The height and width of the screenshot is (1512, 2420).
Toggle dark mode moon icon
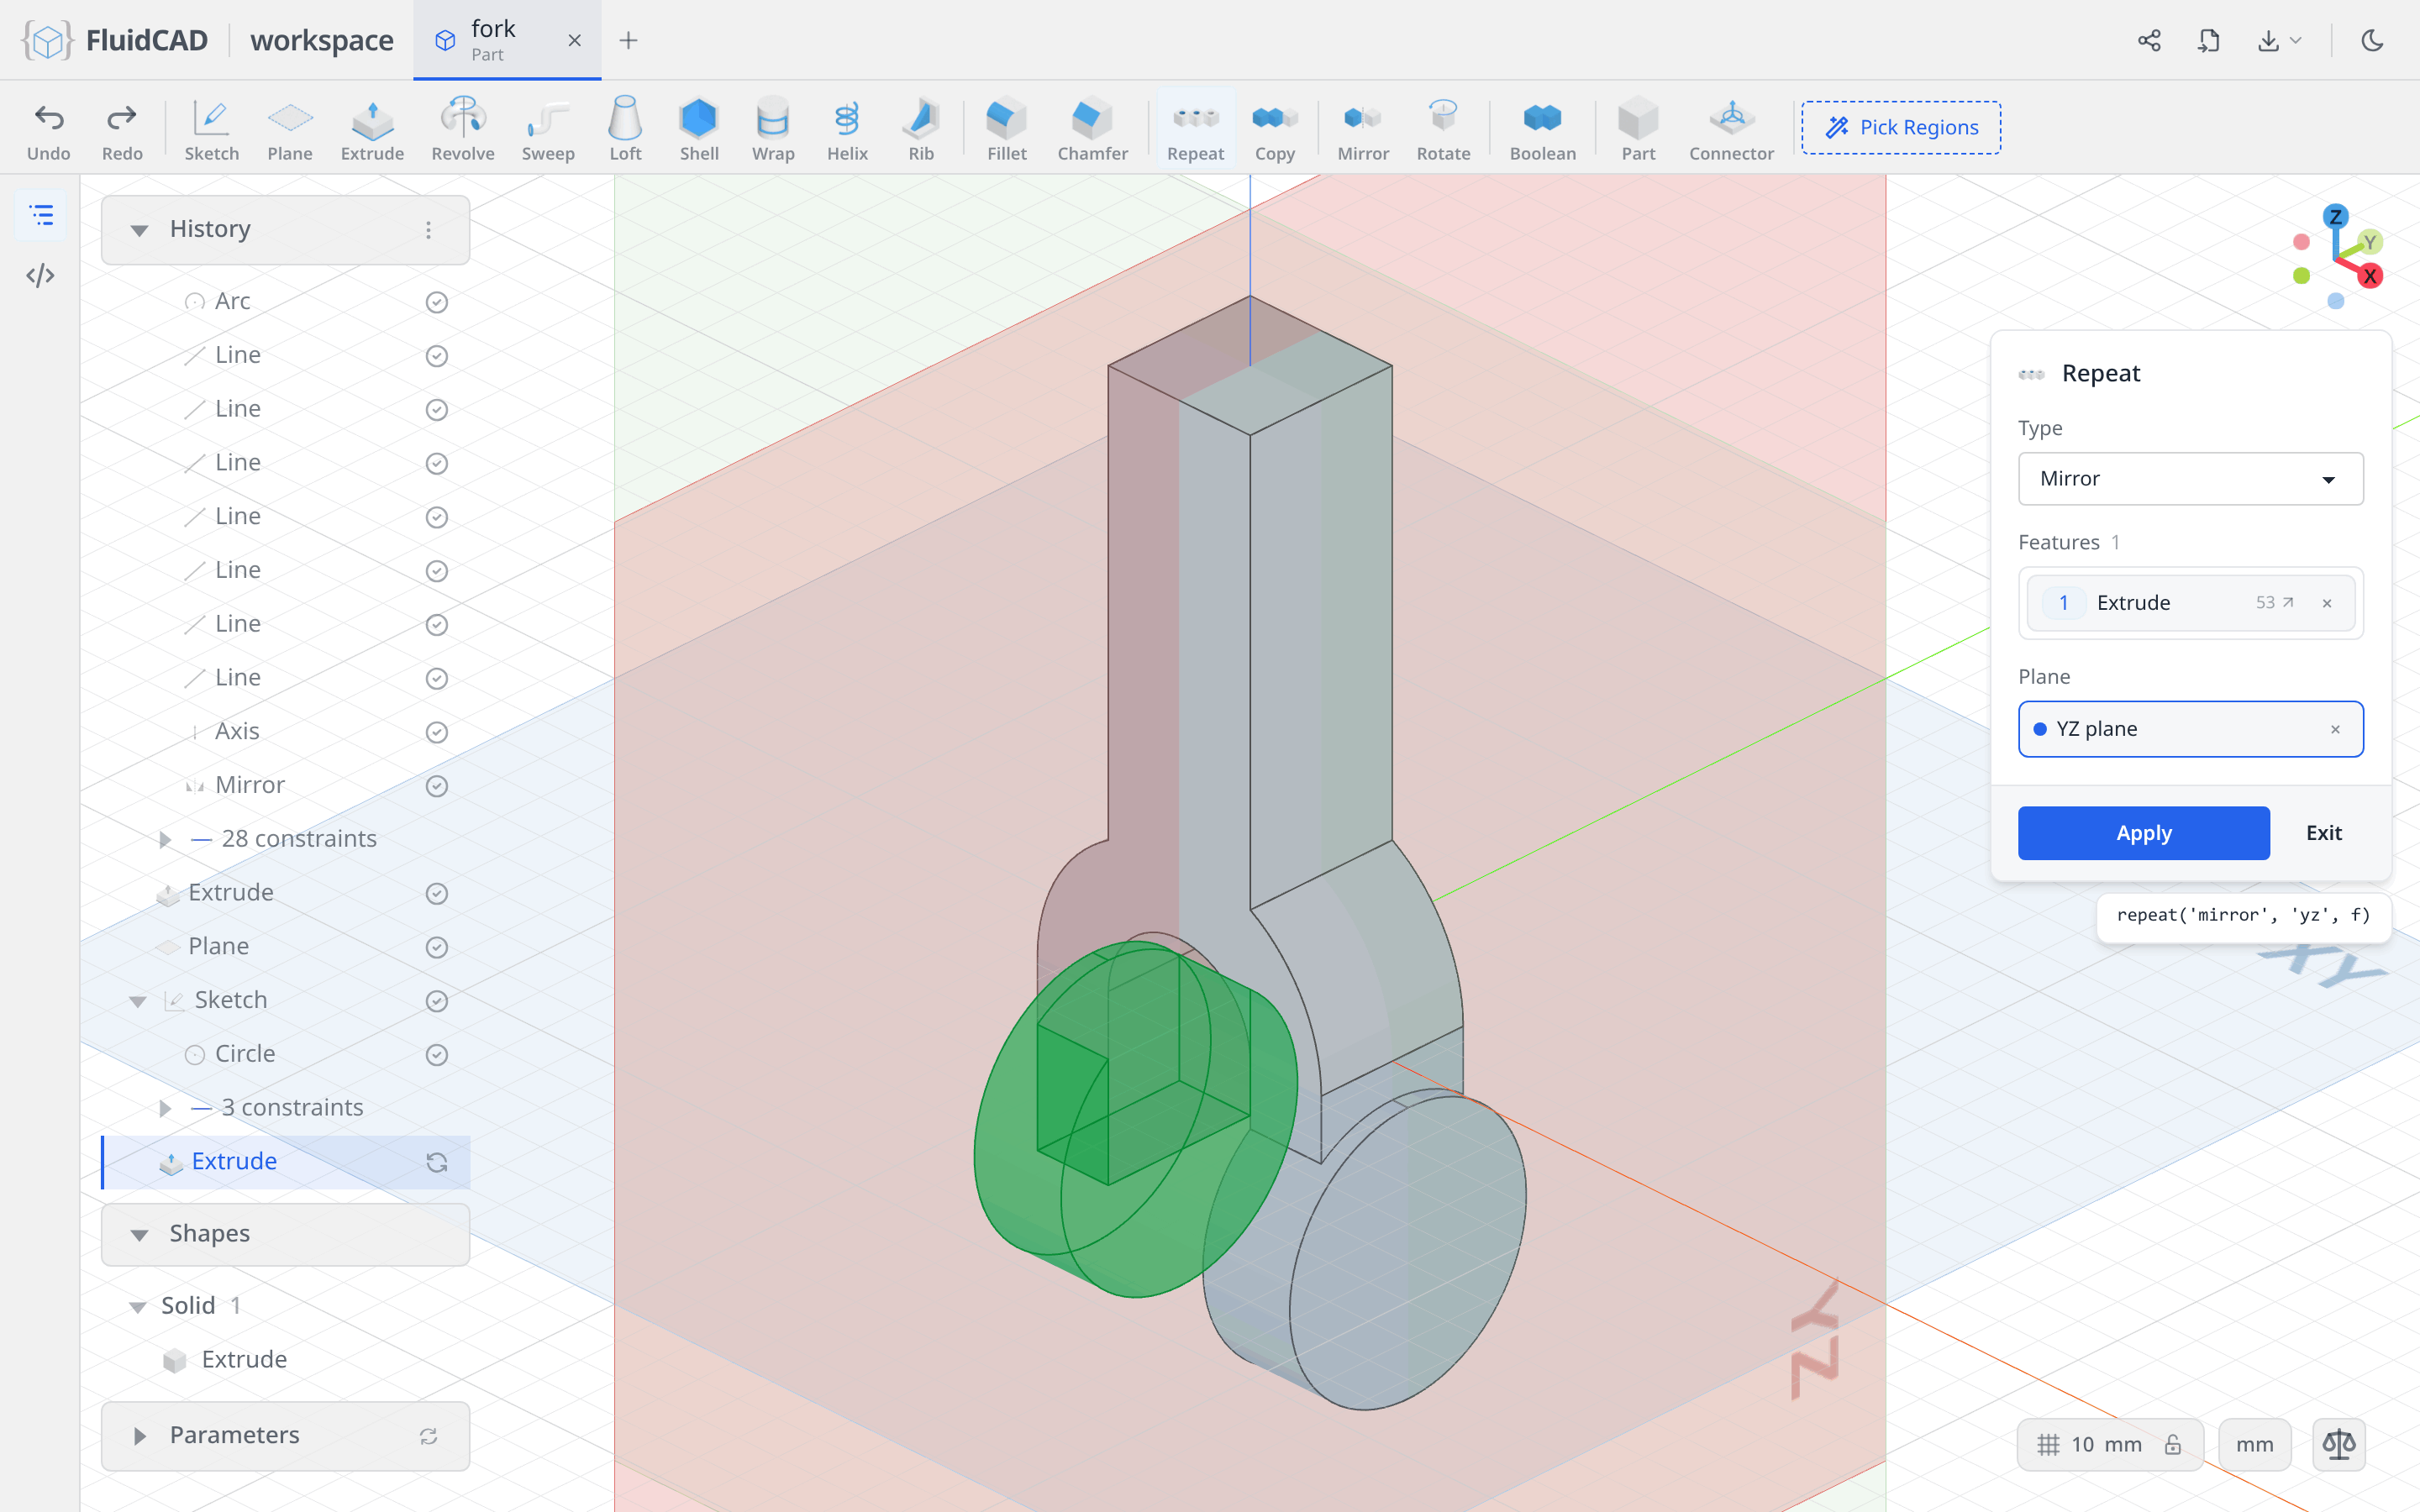pyautogui.click(x=2372, y=40)
